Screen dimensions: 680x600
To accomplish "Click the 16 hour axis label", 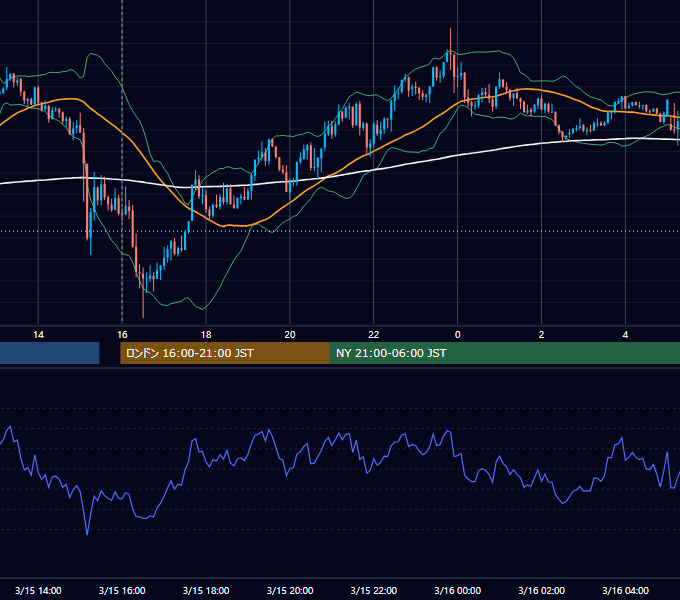I will (x=122, y=335).
